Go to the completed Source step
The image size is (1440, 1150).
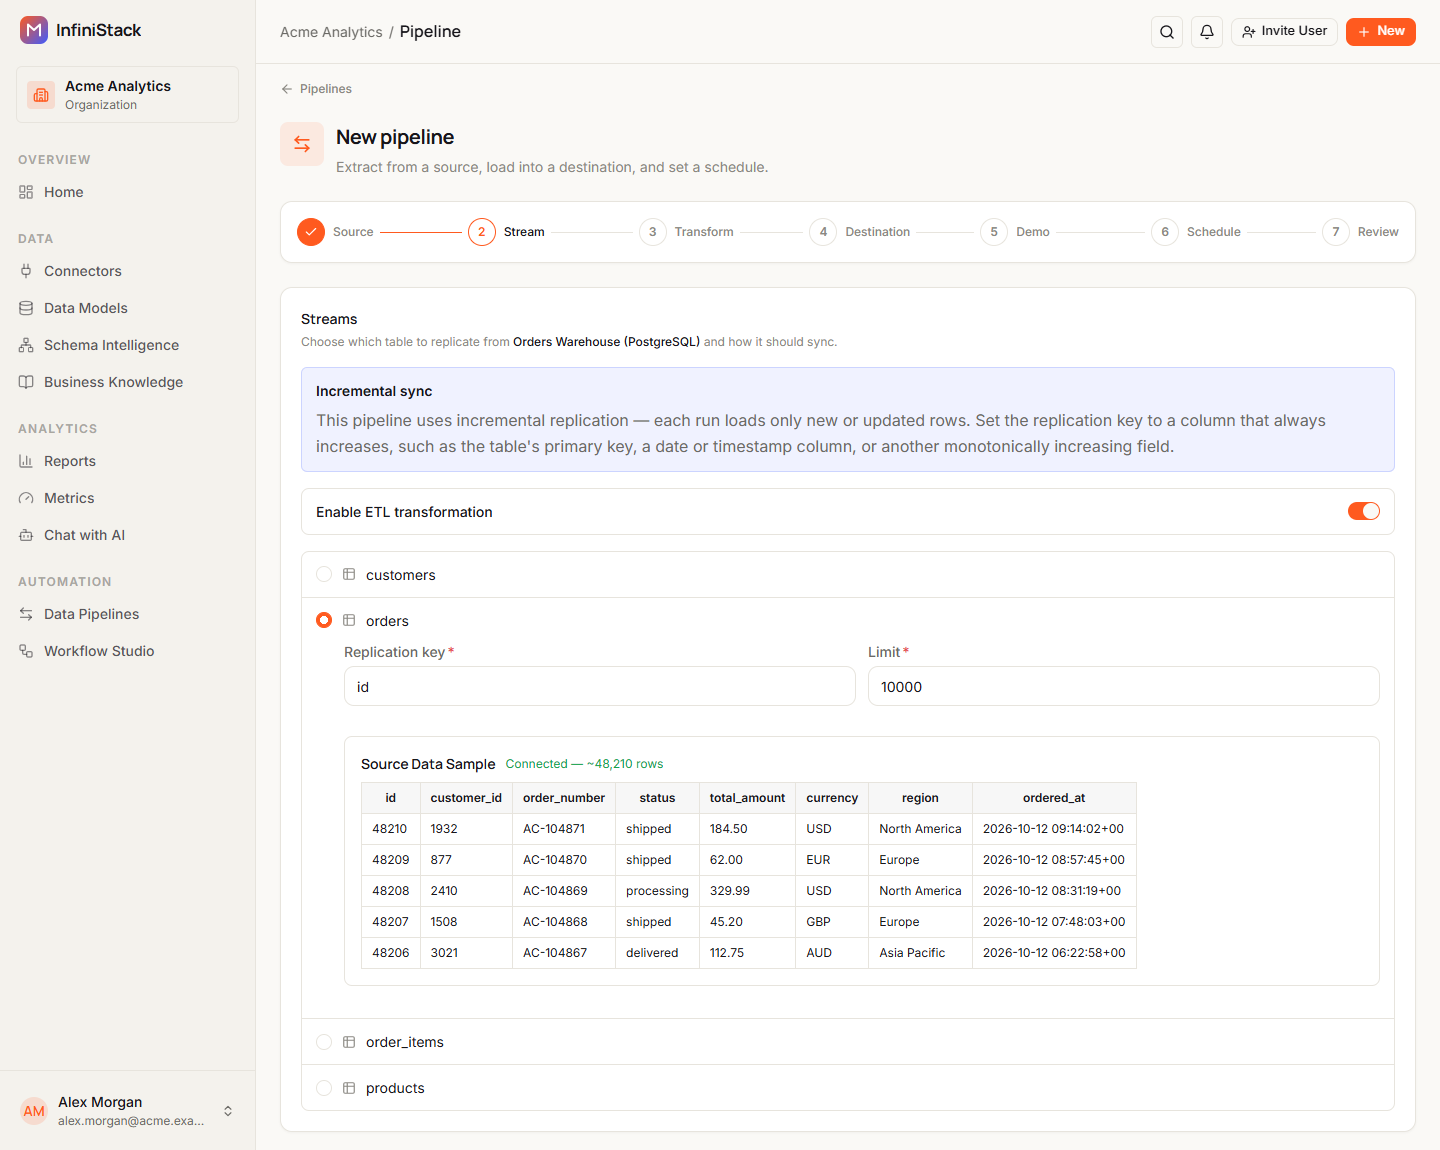[335, 232]
